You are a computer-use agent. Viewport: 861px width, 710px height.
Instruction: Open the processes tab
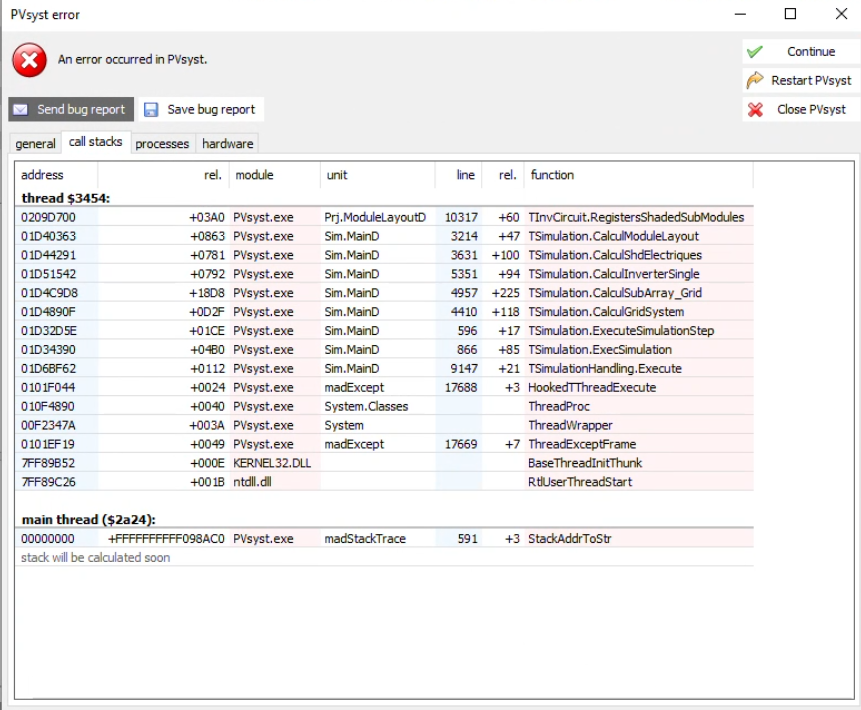(x=161, y=143)
